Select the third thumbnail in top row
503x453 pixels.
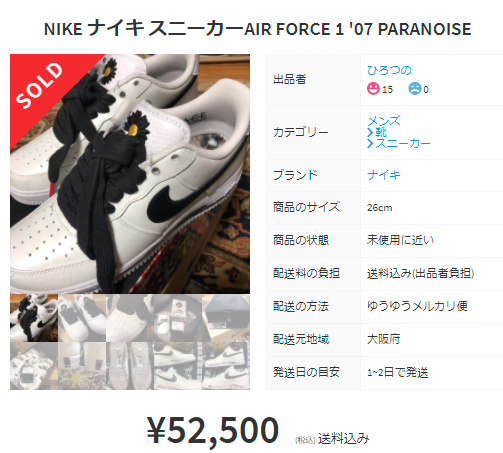tap(130, 318)
